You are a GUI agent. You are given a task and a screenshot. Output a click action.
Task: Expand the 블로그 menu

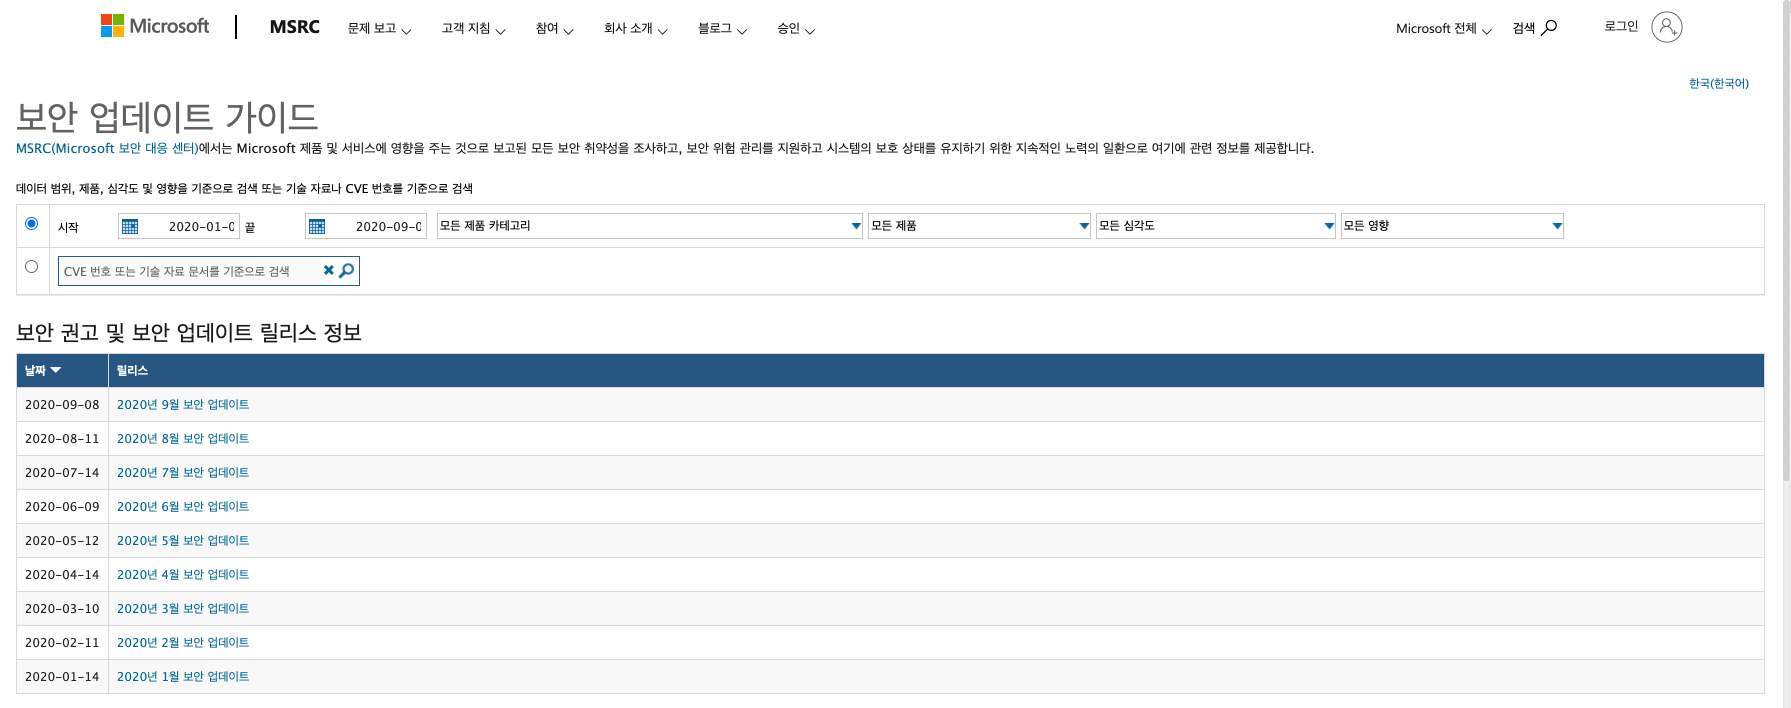pyautogui.click(x=722, y=29)
